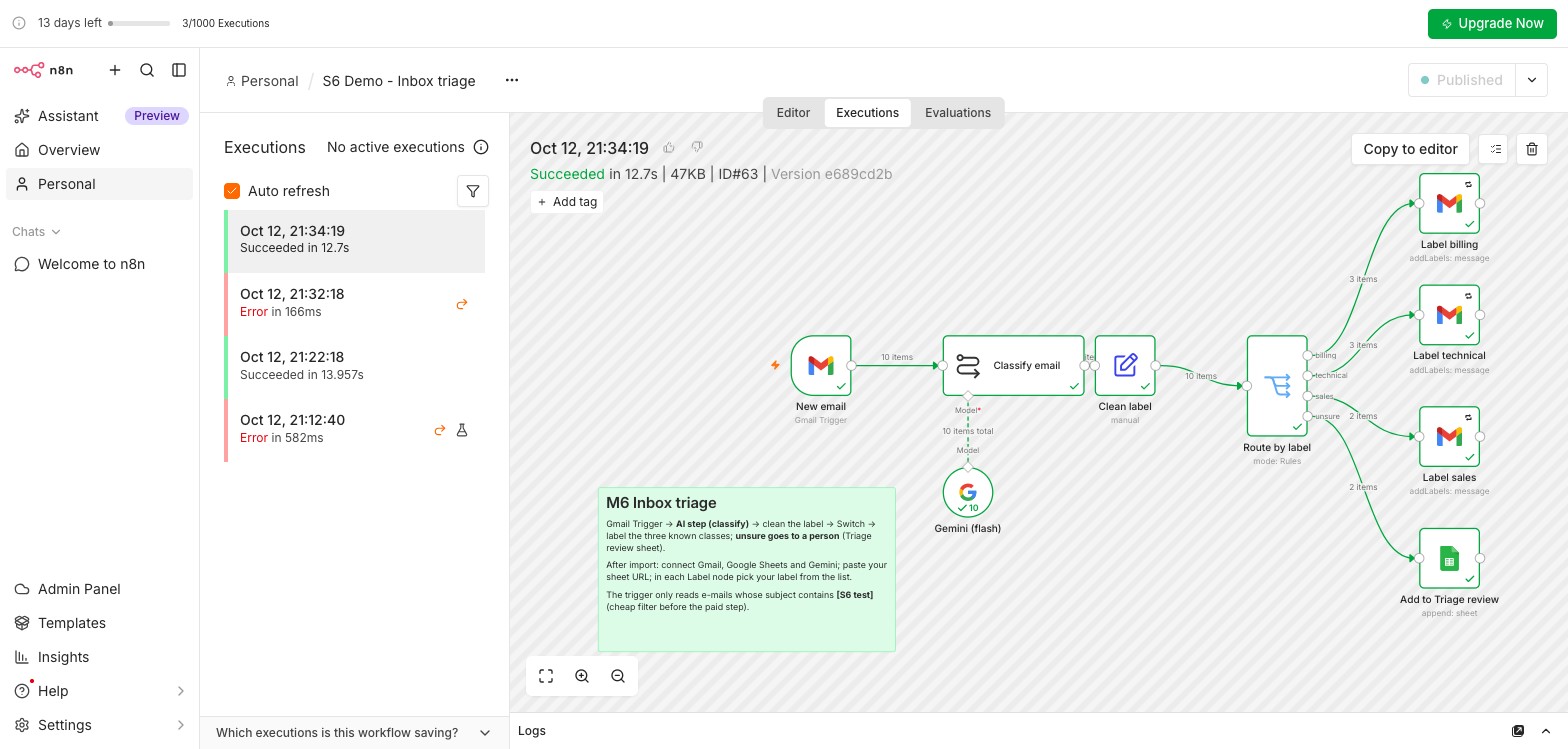The width and height of the screenshot is (1568, 749).
Task: Open Templates in sidebar
Action: [99, 623]
